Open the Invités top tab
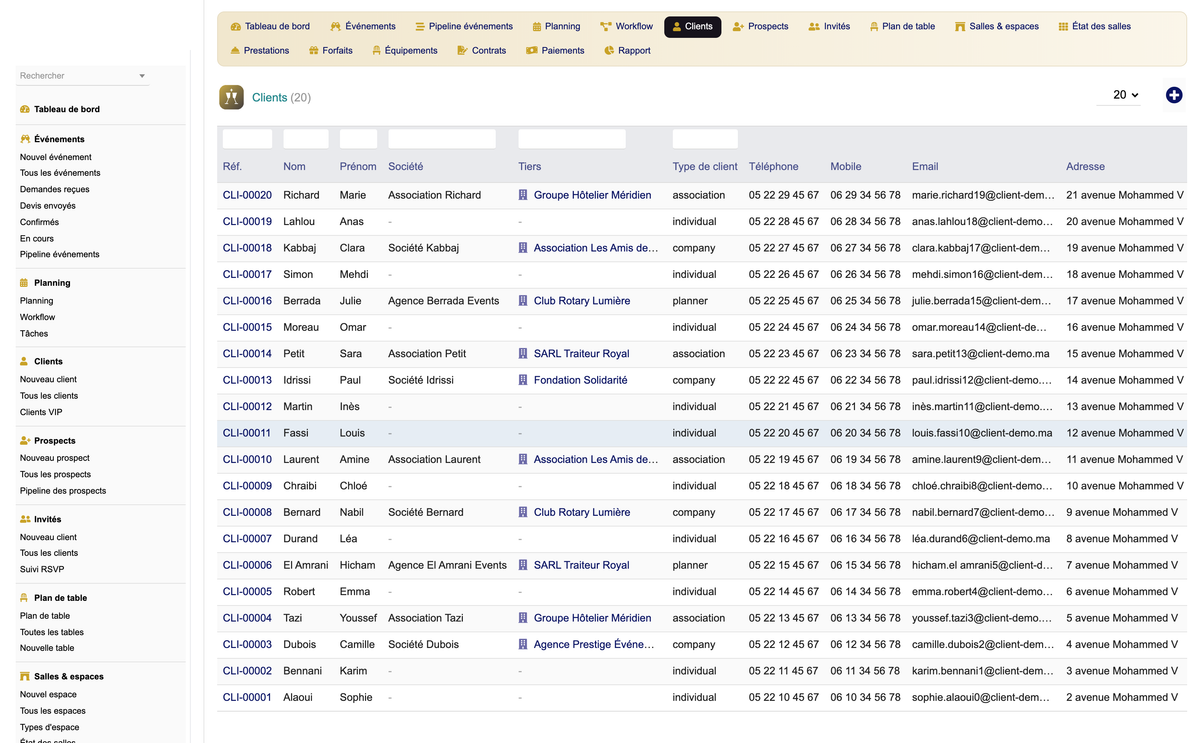Screen dimensions: 1200x743 (x=829, y=26)
